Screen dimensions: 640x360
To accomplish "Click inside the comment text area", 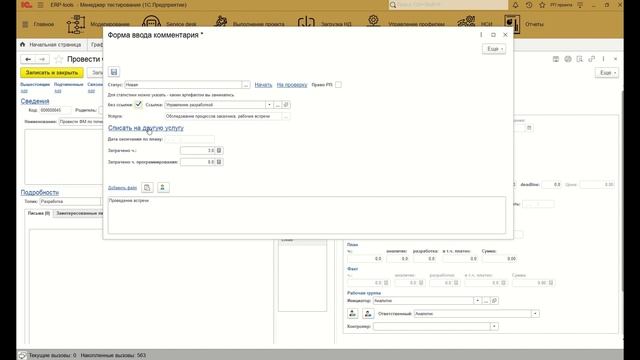I will pos(307,215).
